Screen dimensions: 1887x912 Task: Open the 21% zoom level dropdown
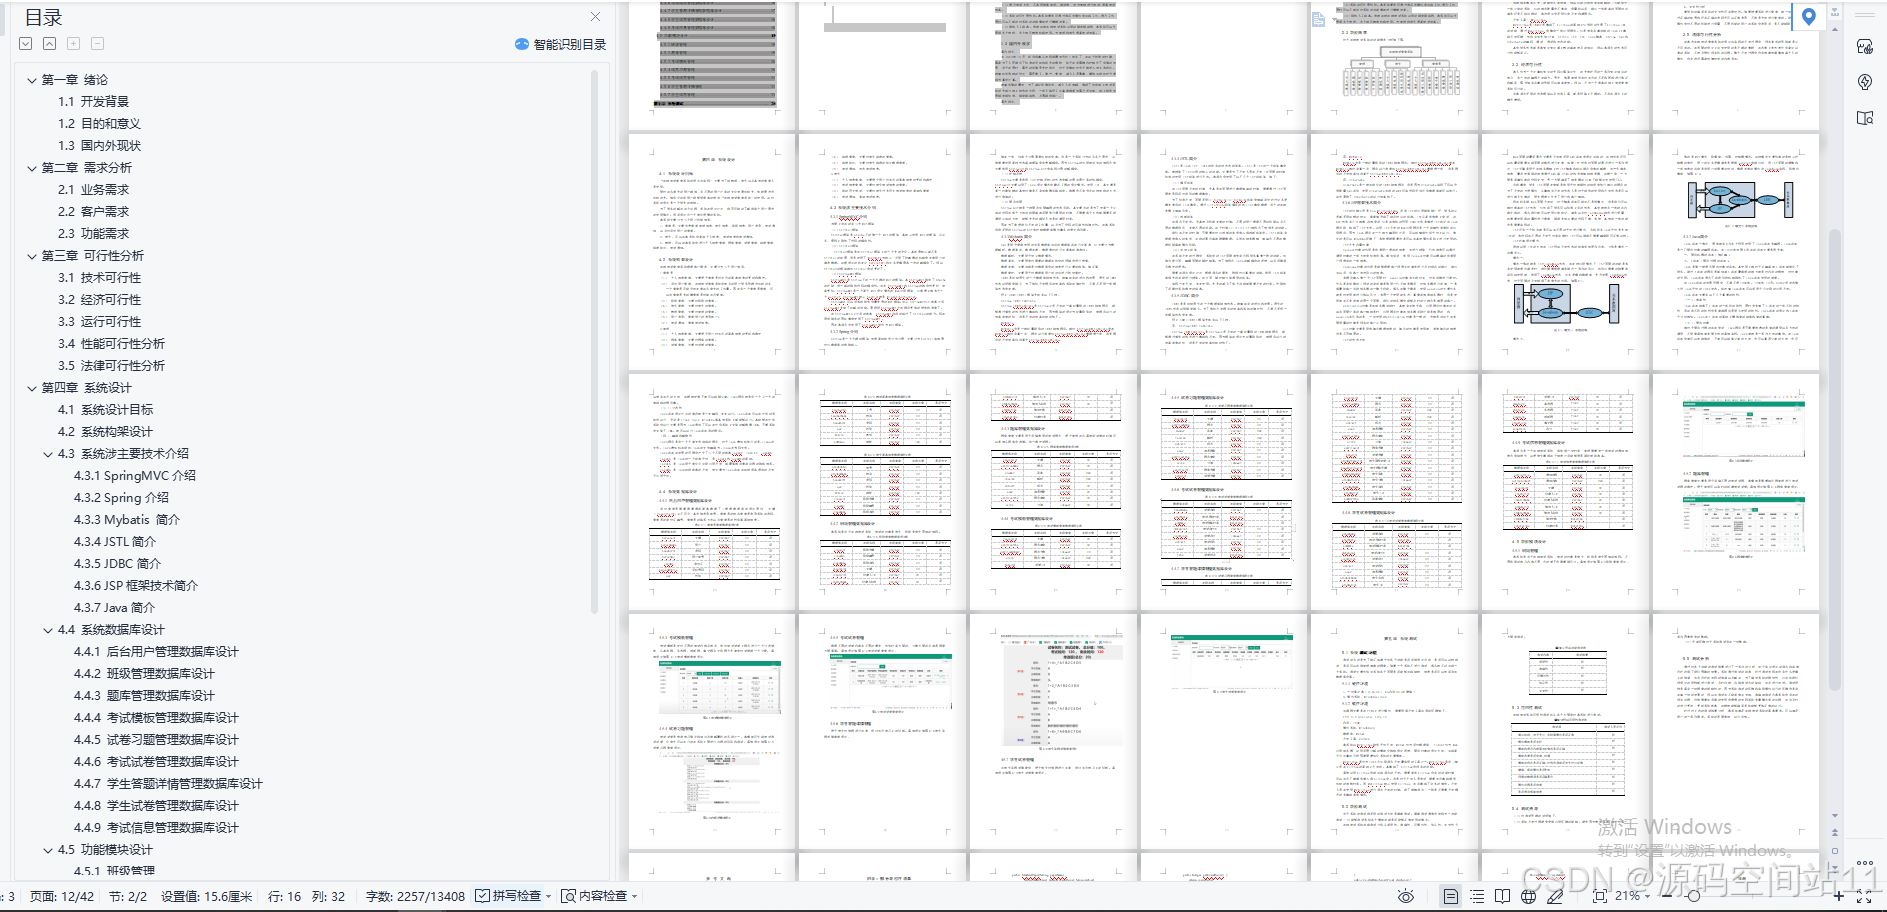pyautogui.click(x=1632, y=896)
